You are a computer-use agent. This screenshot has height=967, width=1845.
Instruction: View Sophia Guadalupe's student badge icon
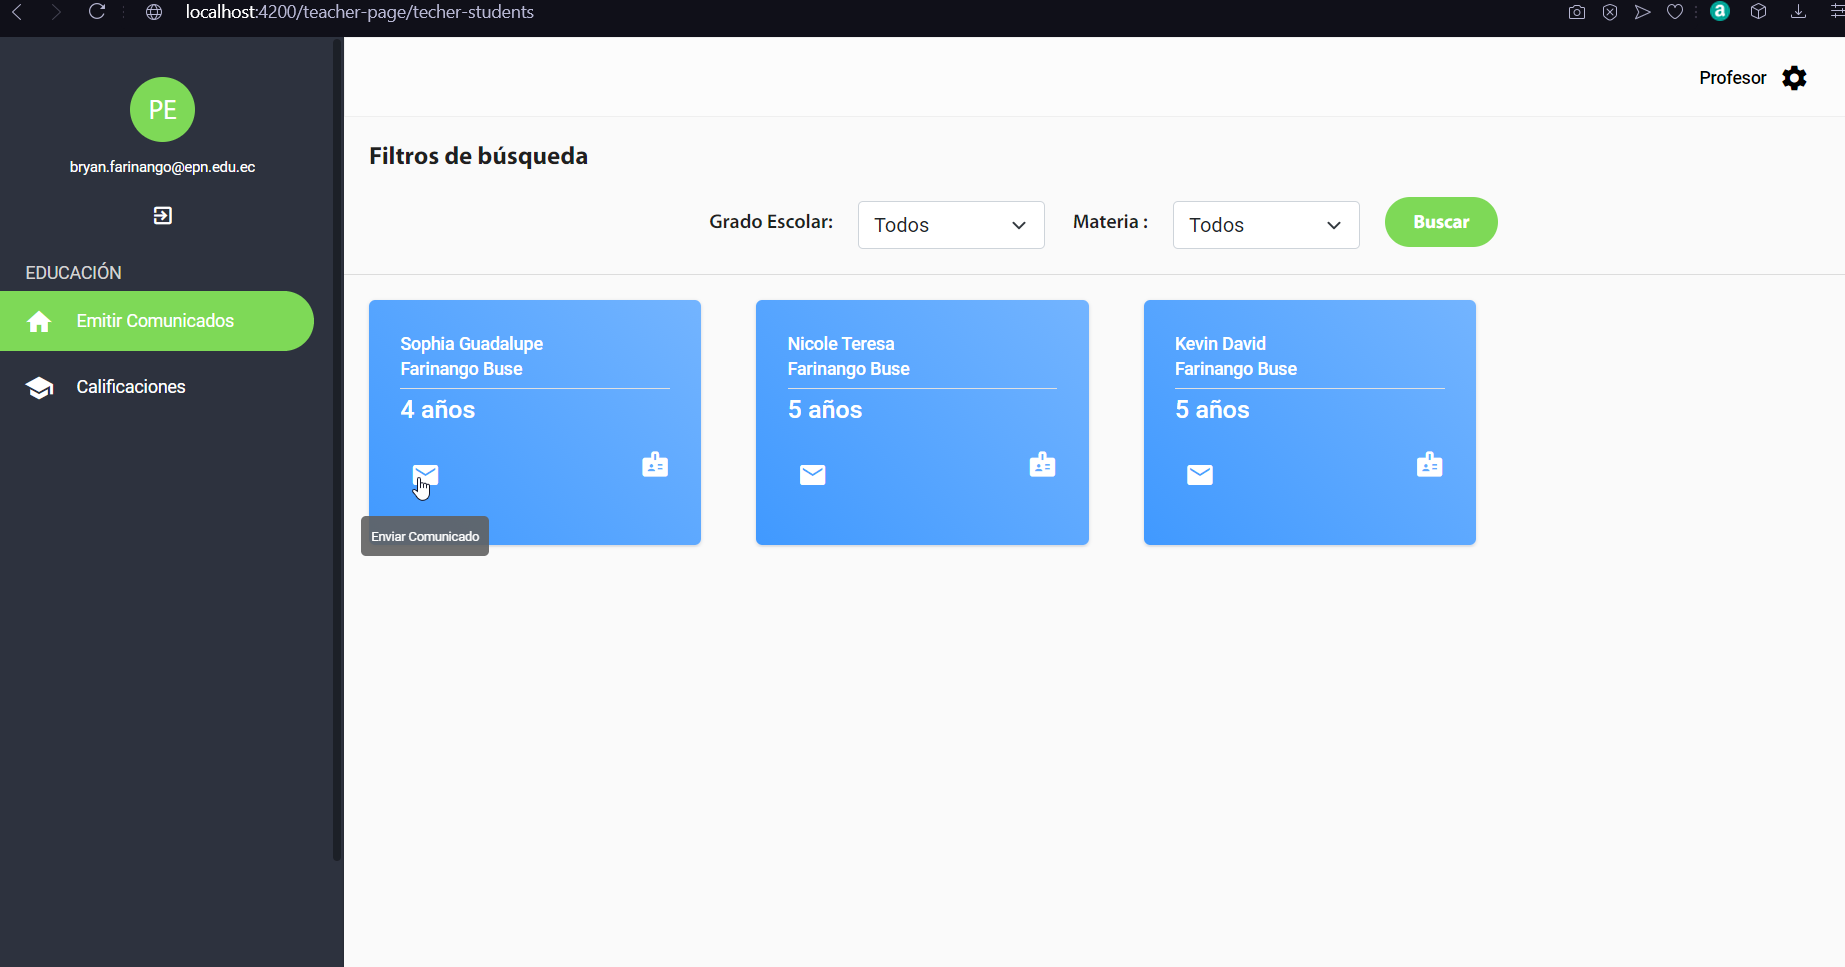click(655, 464)
